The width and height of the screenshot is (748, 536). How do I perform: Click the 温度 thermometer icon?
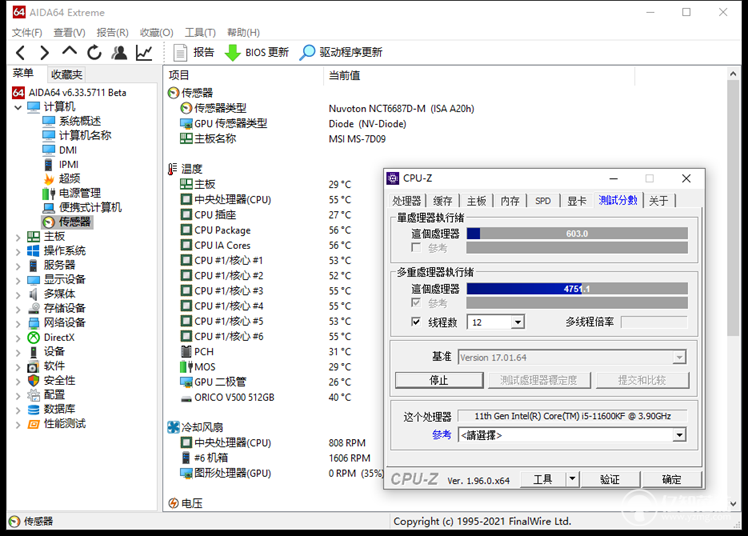point(172,169)
